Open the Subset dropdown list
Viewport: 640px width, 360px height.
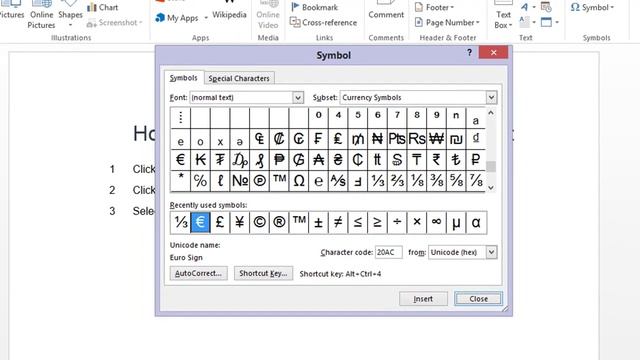point(491,98)
